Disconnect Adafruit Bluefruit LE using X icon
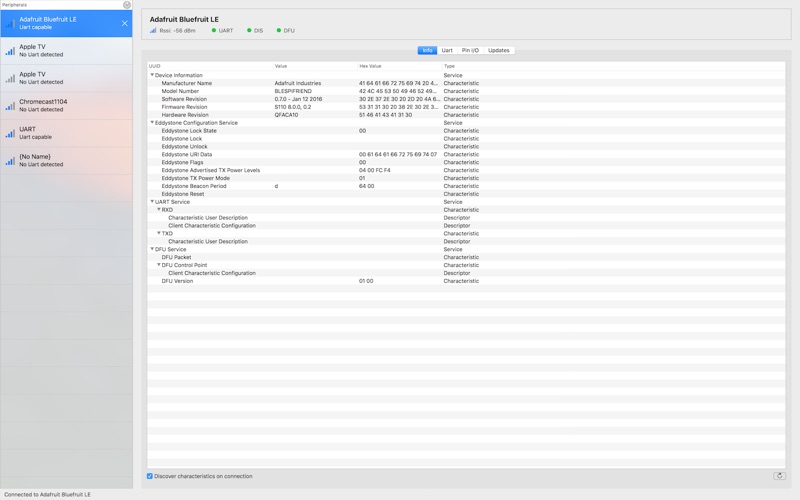Viewport: 800px width, 500px height. (x=124, y=23)
